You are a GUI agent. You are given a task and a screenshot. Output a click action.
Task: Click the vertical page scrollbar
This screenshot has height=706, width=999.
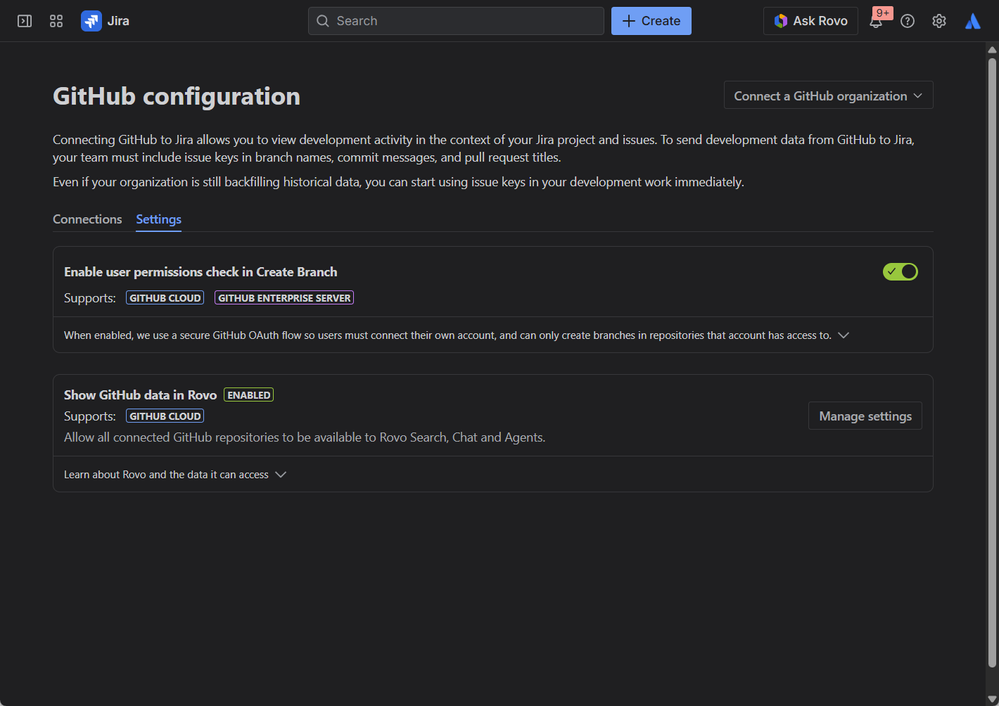click(x=992, y=363)
